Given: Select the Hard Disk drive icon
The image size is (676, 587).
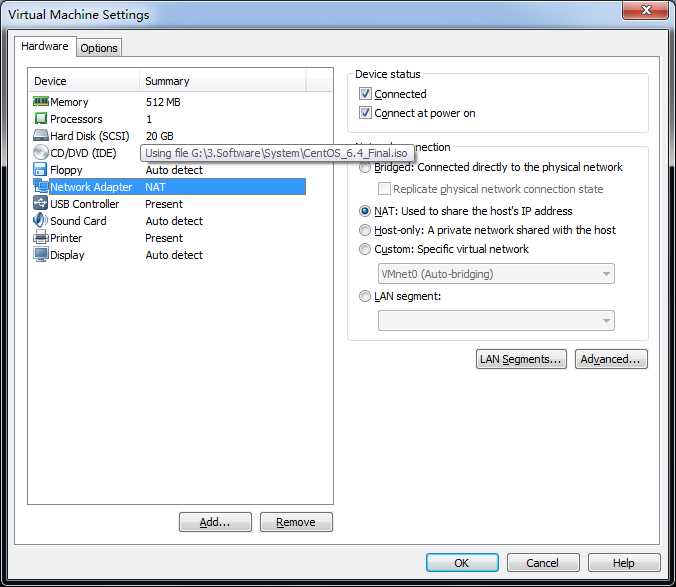Looking at the screenshot, I should (41, 135).
